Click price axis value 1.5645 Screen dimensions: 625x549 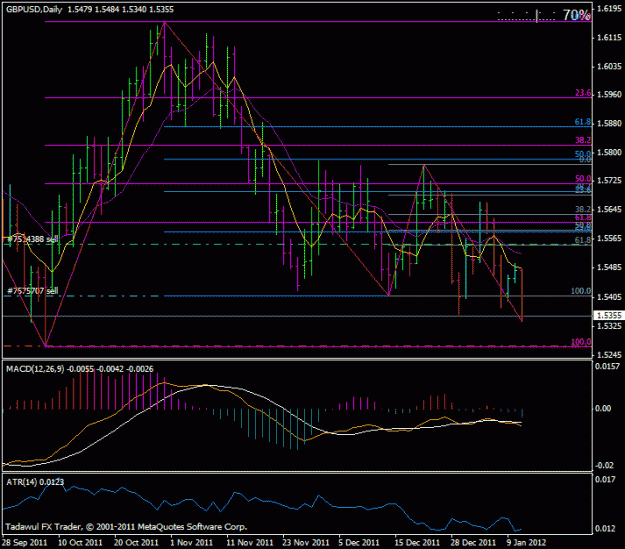[x=609, y=209]
